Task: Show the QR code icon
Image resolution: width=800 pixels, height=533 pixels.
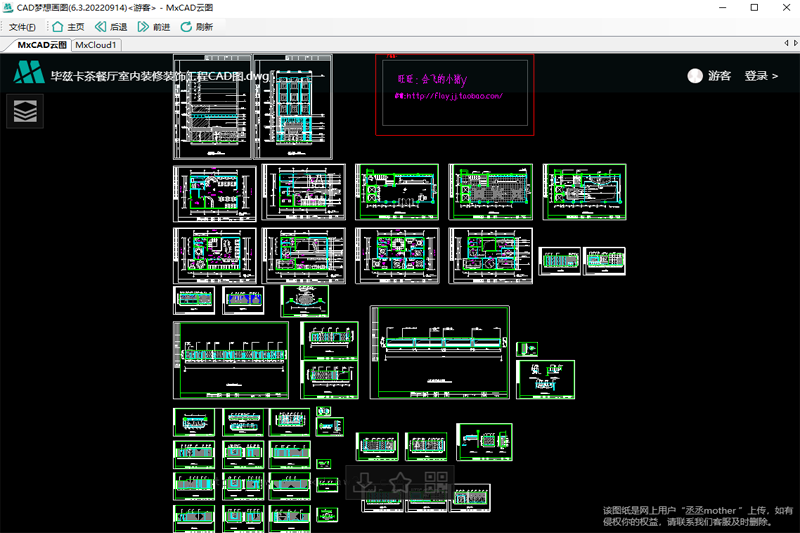Action: pos(434,481)
